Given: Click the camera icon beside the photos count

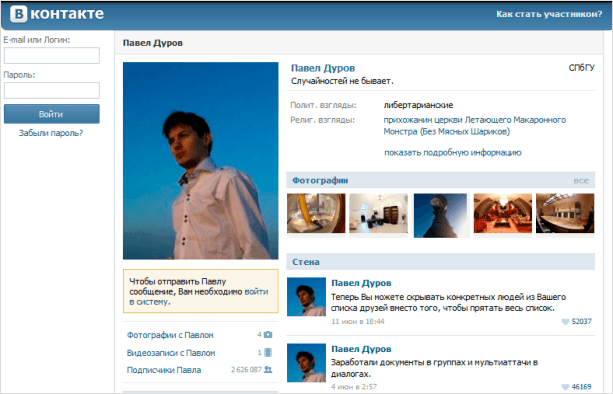Looking at the screenshot, I should coord(268,335).
